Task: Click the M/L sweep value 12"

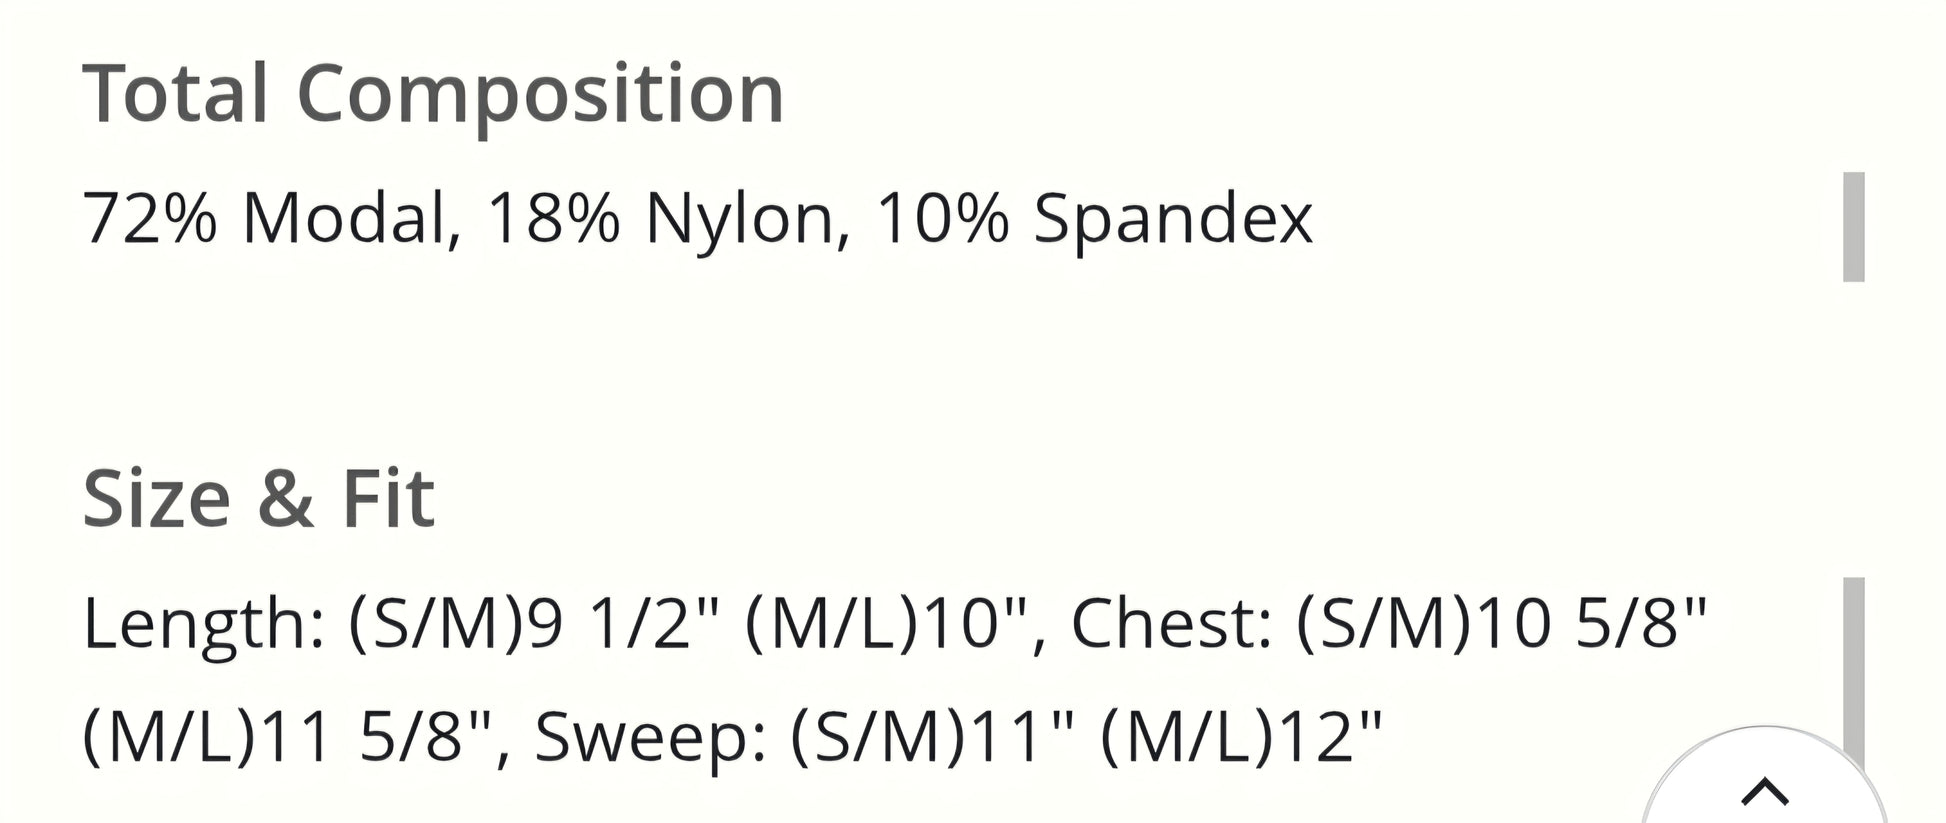Action: pos(1330,737)
